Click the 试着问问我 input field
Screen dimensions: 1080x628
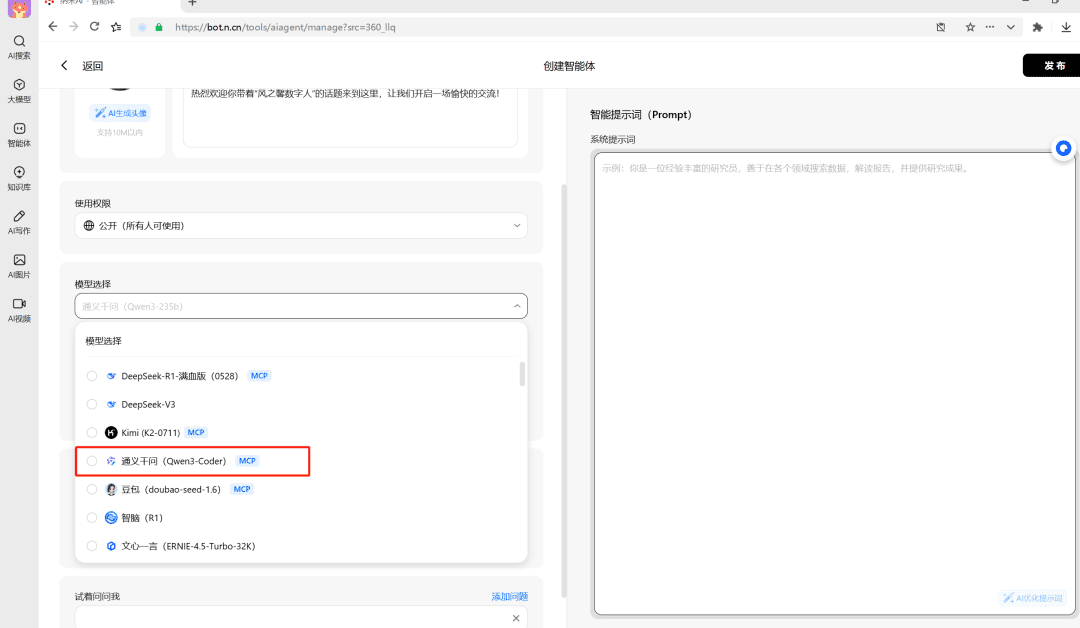coord(301,618)
